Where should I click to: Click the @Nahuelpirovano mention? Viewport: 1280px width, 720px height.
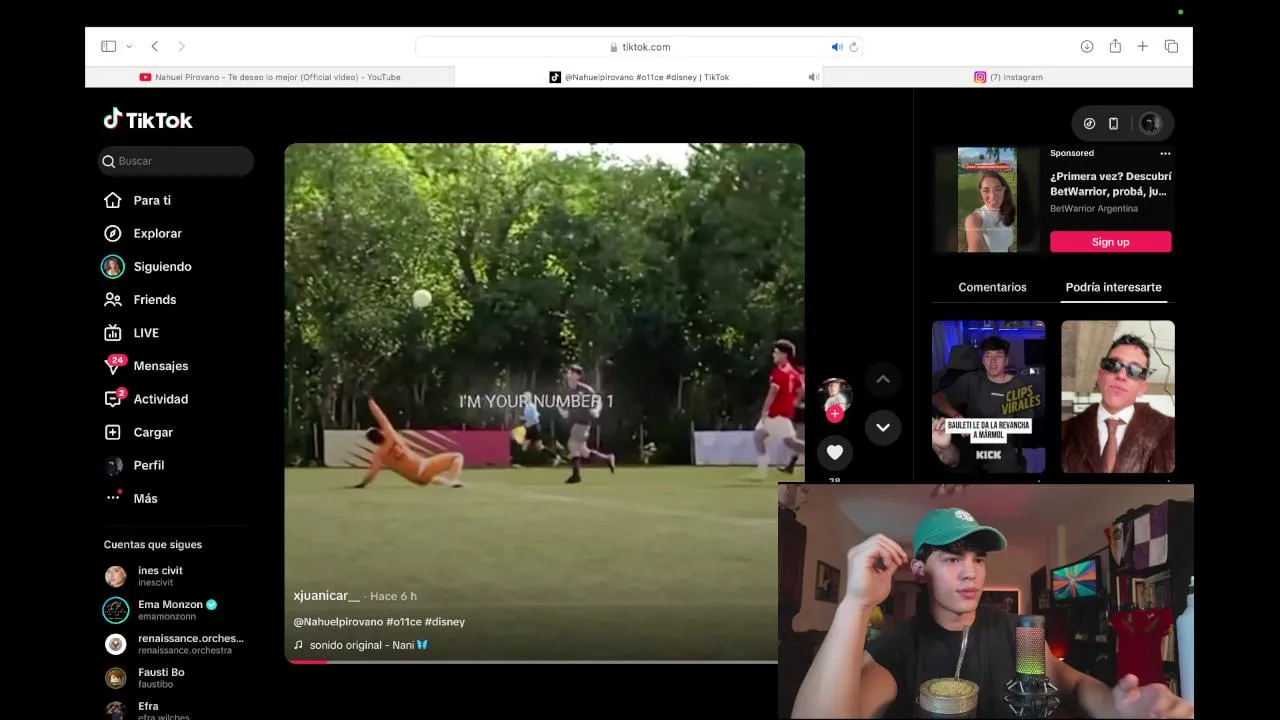[338, 622]
